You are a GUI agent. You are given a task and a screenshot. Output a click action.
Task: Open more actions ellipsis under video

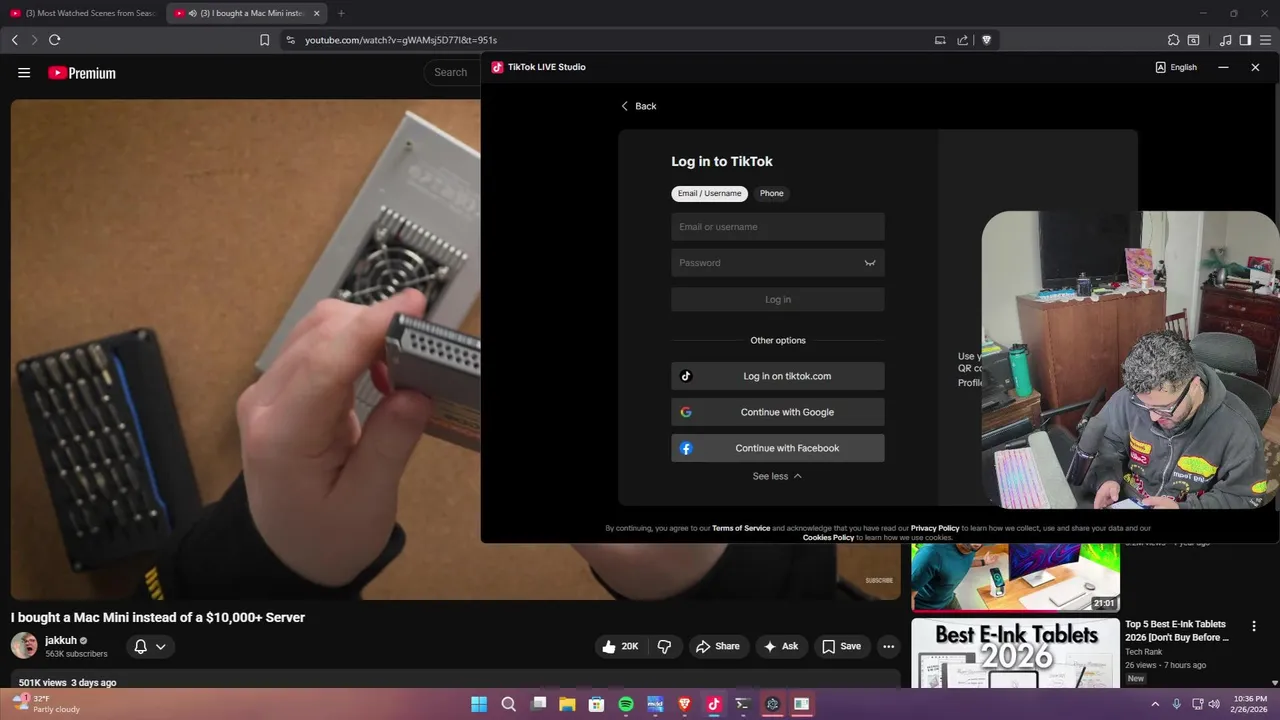pyautogui.click(x=888, y=646)
